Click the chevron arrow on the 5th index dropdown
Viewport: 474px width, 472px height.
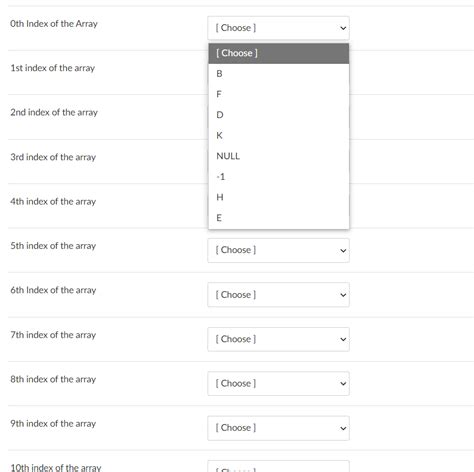pos(343,251)
